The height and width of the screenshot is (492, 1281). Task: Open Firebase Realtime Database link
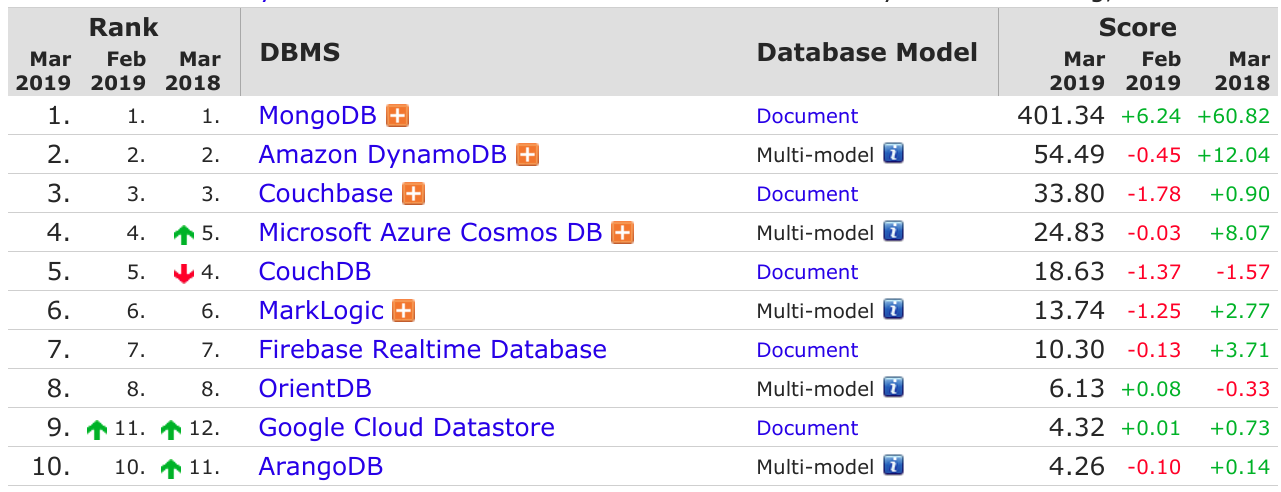coord(433,350)
